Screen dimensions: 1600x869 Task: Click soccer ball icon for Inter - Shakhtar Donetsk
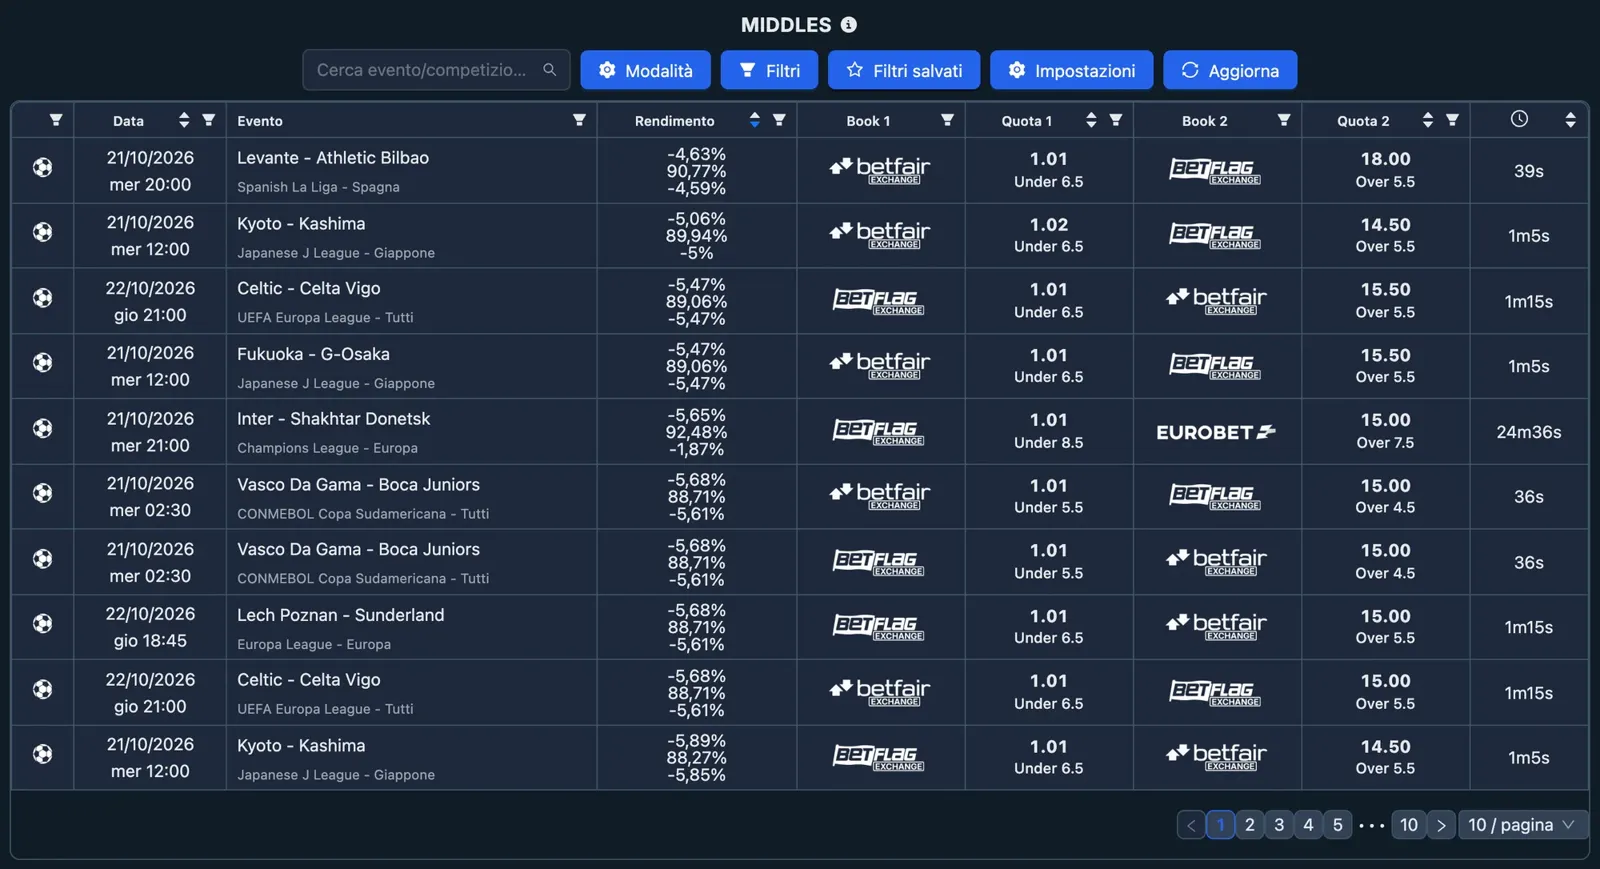(42, 428)
